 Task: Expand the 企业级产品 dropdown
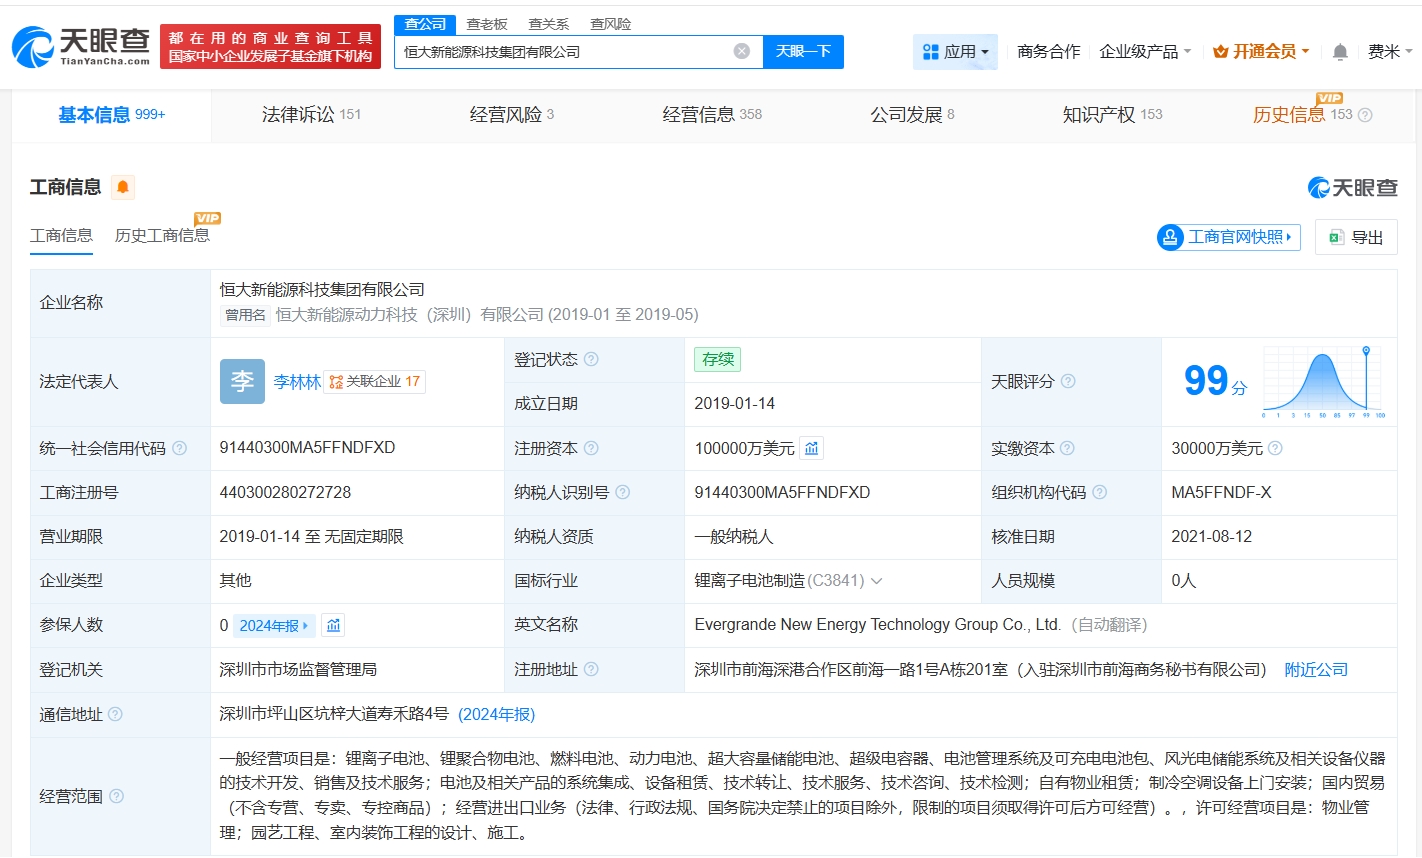1145,52
